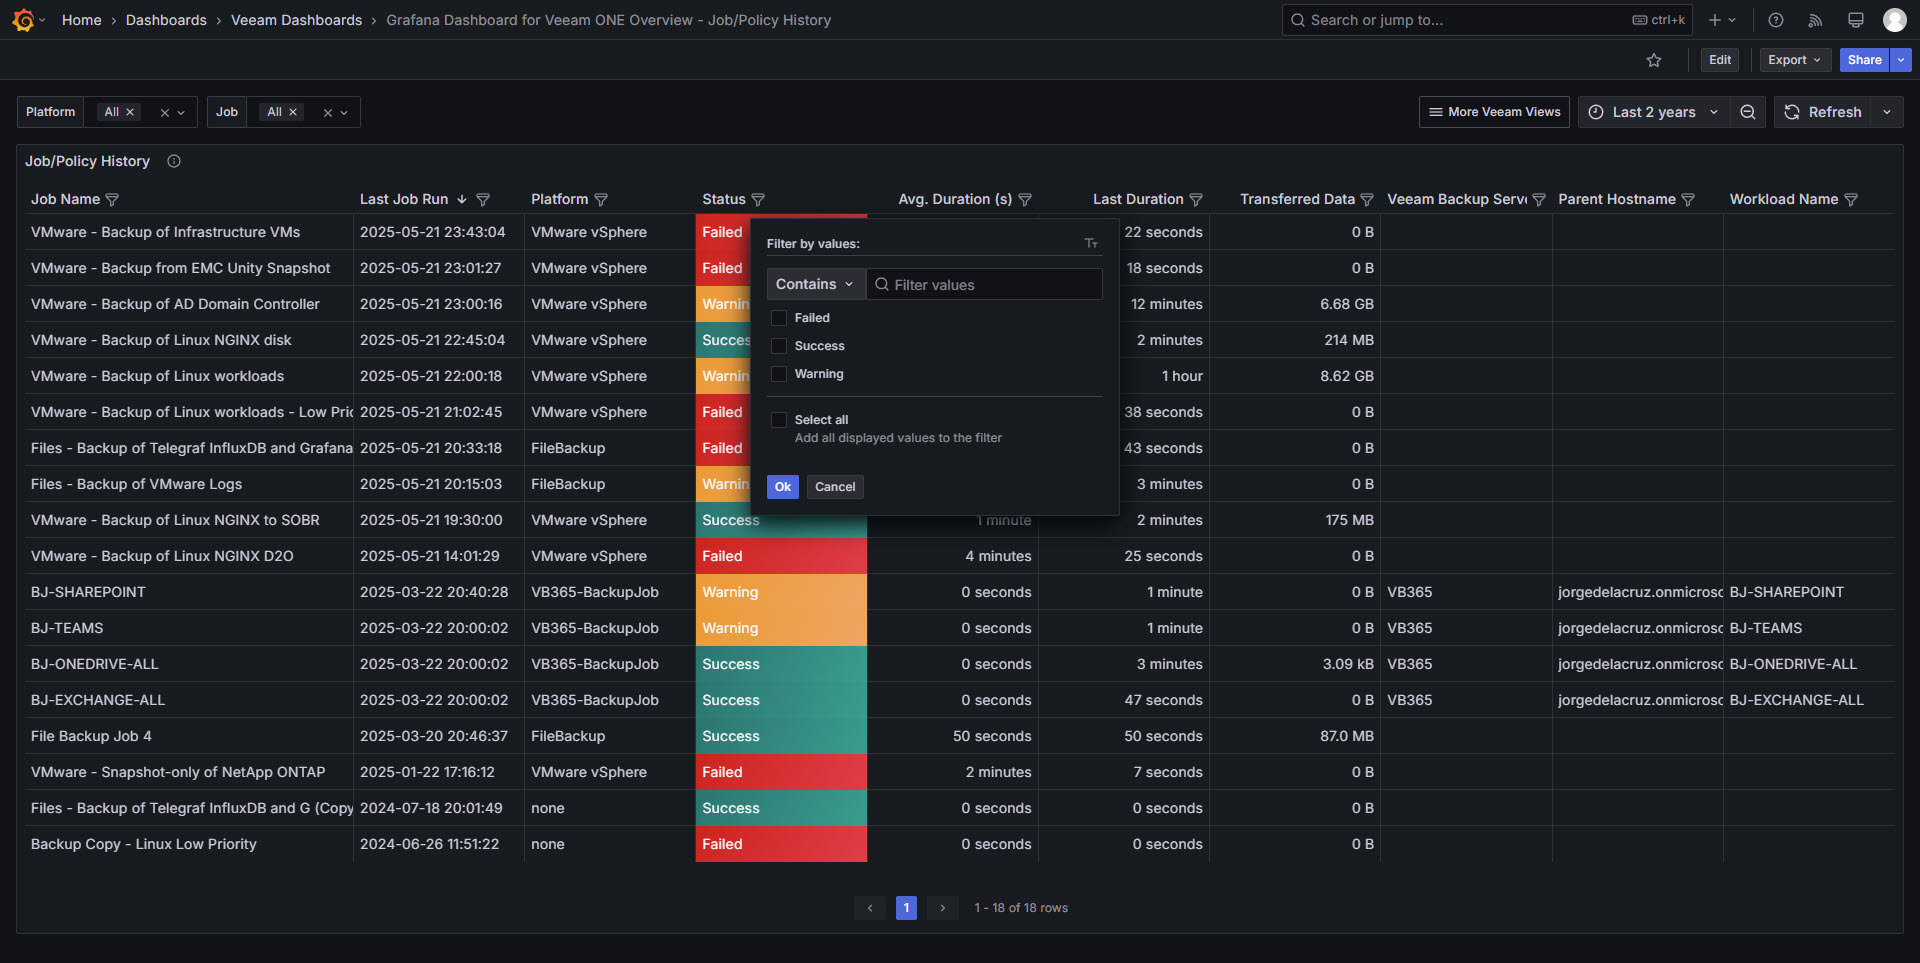Open the Contains operator dropdown

point(816,284)
